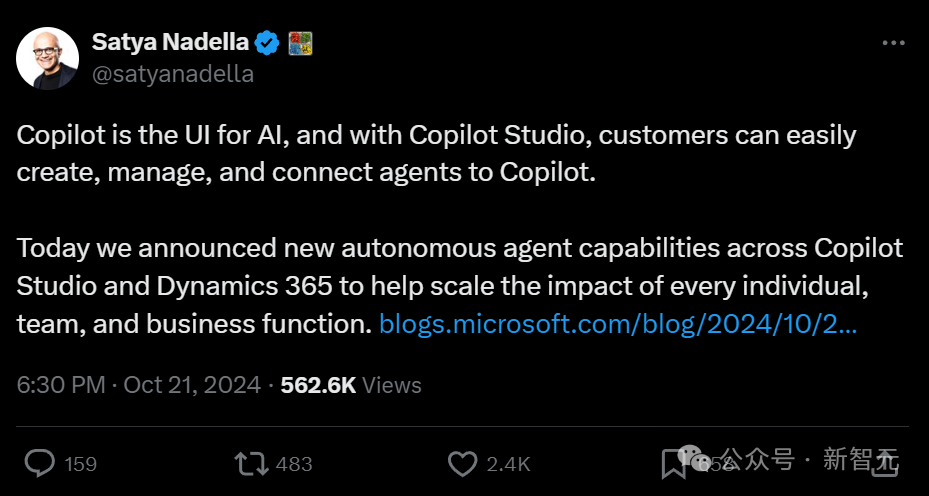Open the blogs.microsoft.com link
929x496 pixels.
[x=617, y=324]
